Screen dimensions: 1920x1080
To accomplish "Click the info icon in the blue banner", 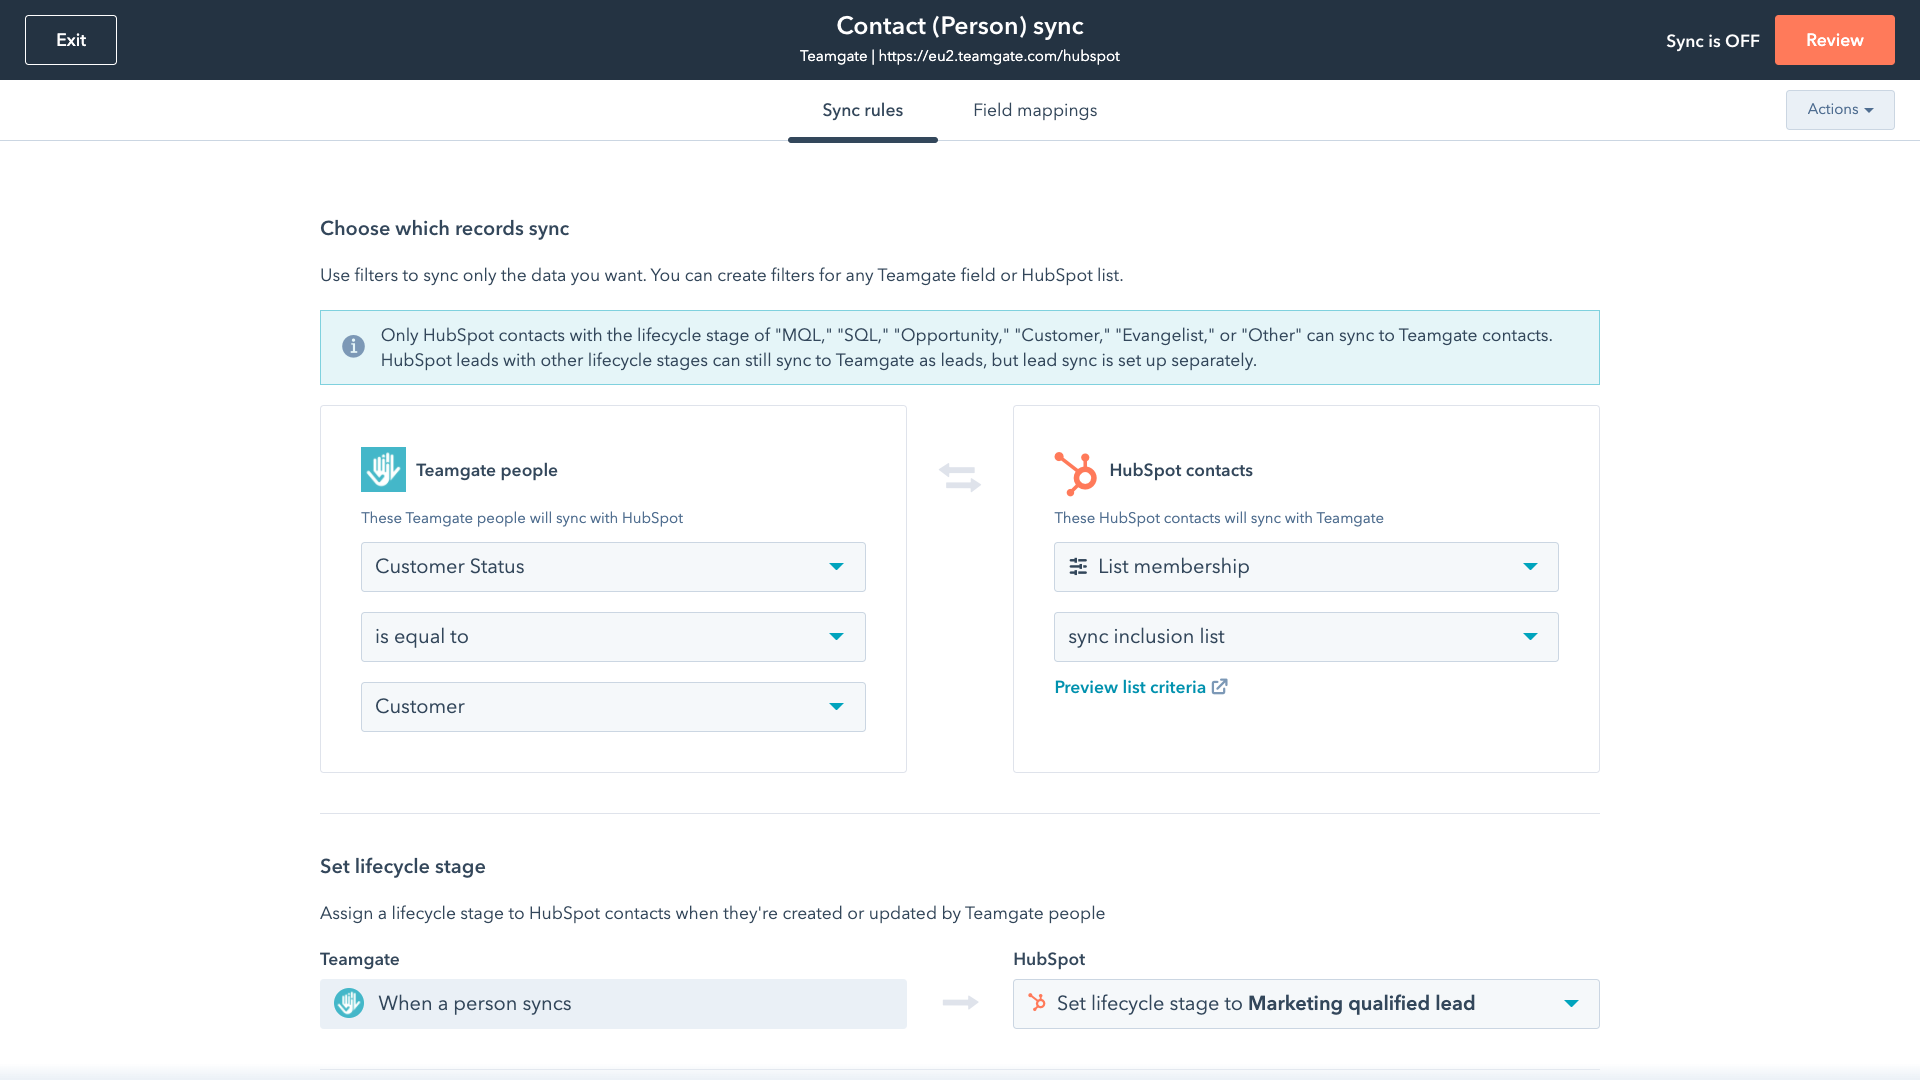I will (353, 346).
